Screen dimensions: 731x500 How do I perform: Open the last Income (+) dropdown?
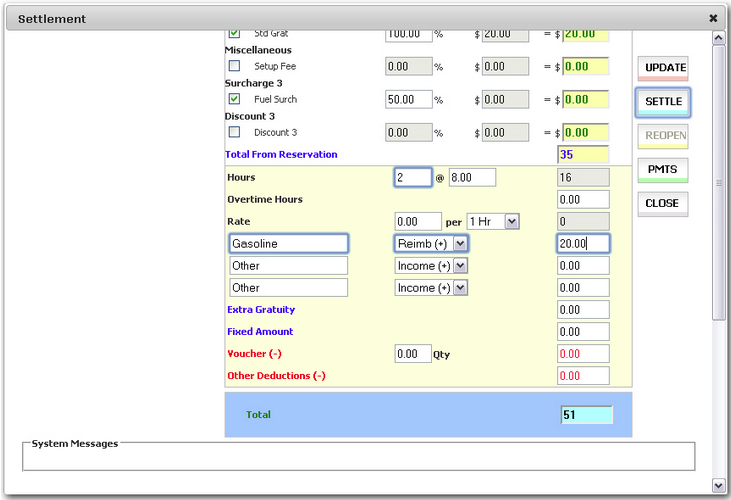(x=460, y=288)
